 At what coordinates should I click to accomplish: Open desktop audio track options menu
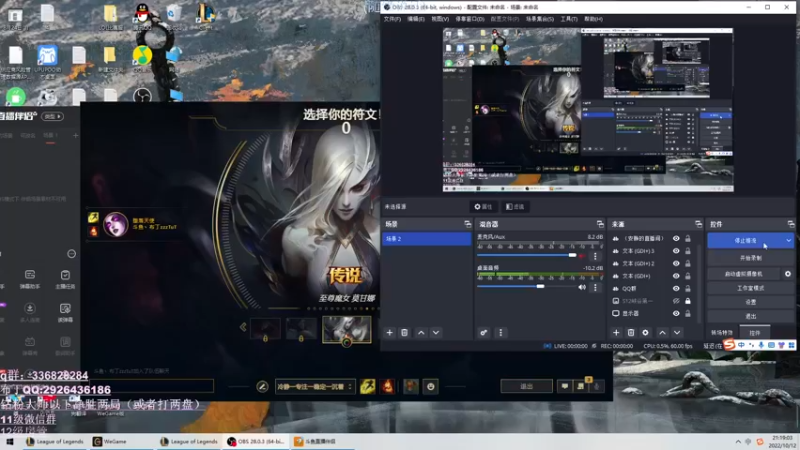tap(595, 288)
